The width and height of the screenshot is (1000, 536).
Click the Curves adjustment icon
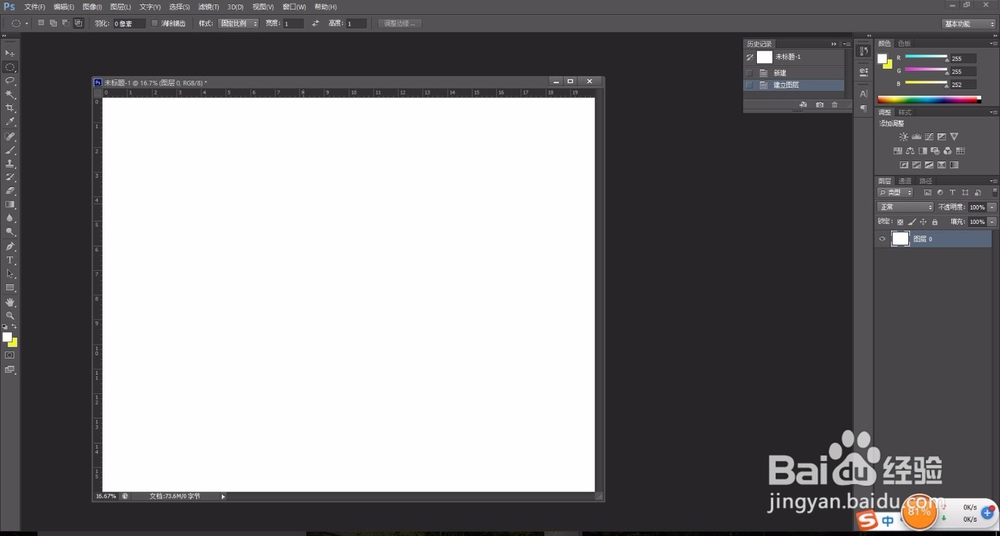(929, 137)
